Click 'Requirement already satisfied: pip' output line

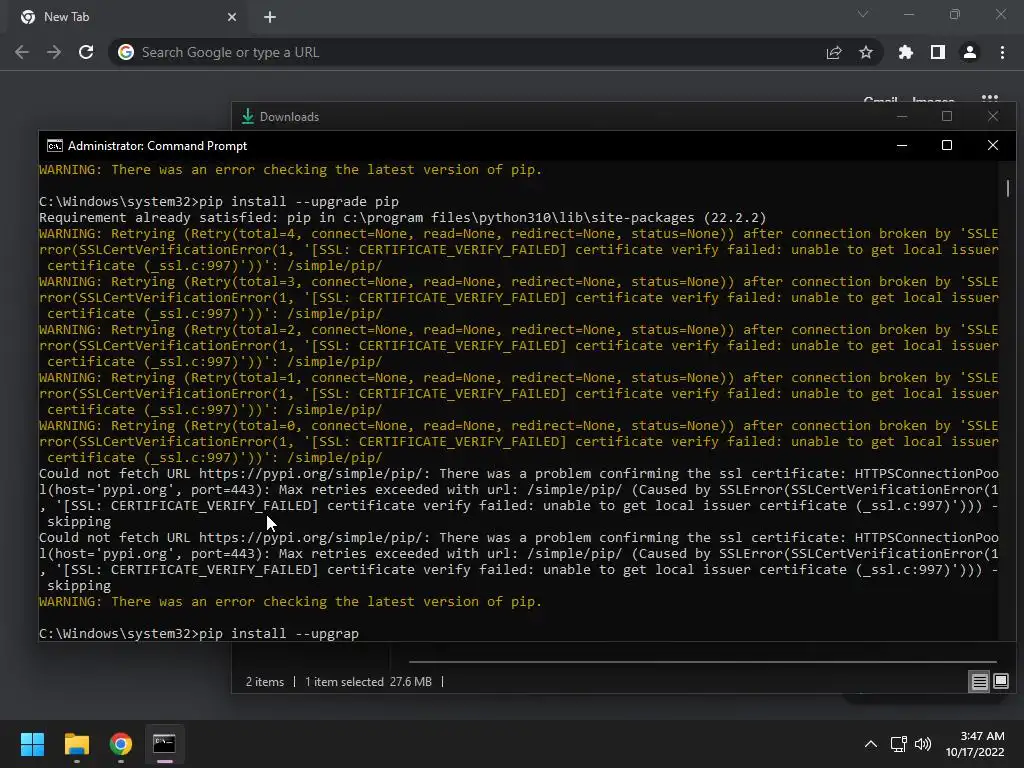[402, 217]
